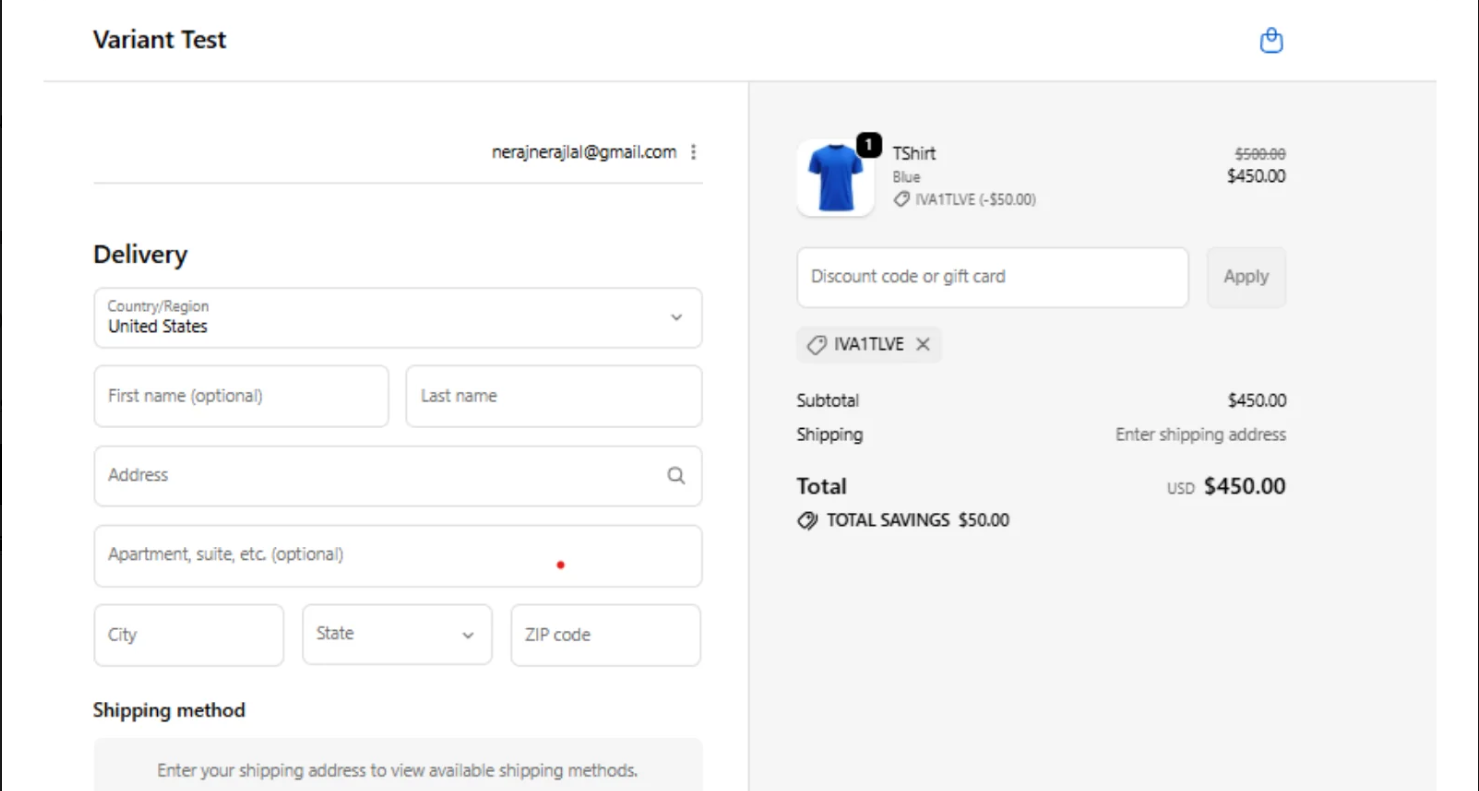Click the Discount code or gift card field
The height and width of the screenshot is (791, 1479).
coord(993,277)
